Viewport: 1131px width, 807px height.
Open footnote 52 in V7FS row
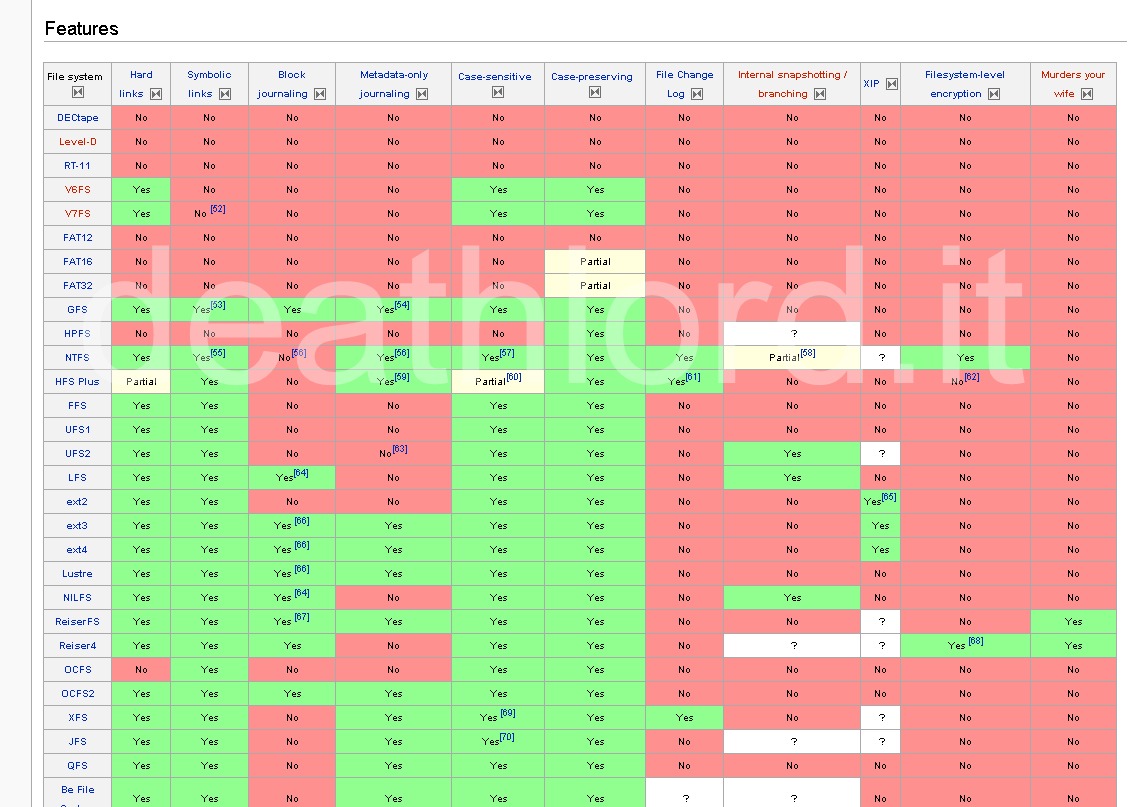(218, 209)
